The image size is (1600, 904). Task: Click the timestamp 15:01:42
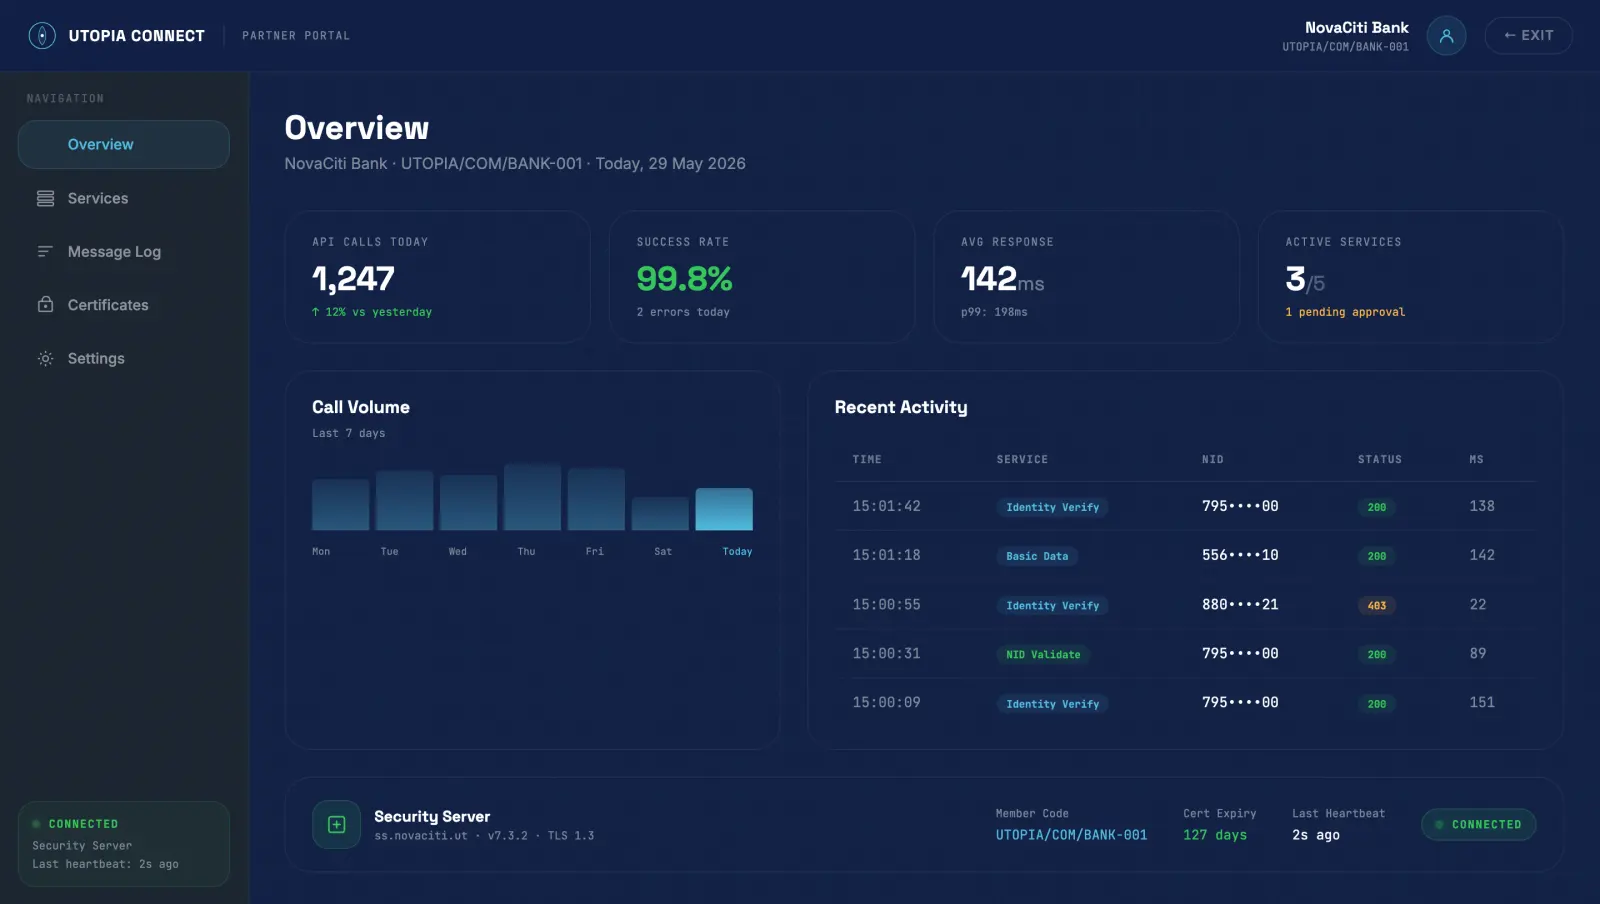(x=886, y=507)
